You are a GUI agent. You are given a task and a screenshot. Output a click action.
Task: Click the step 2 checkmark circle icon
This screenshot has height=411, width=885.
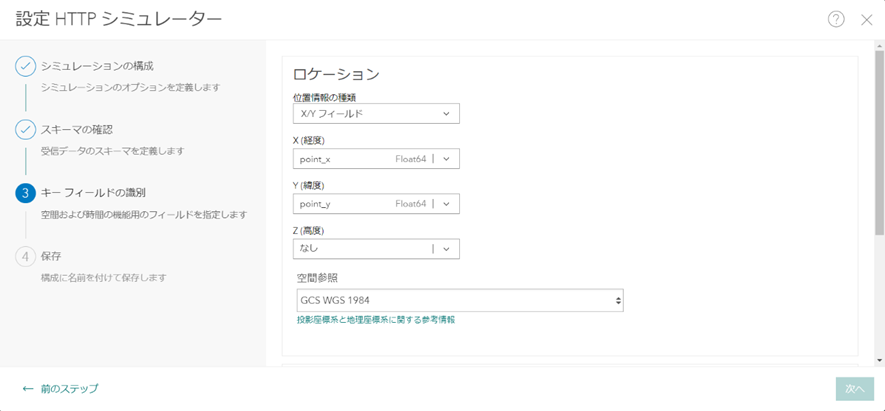(25, 130)
